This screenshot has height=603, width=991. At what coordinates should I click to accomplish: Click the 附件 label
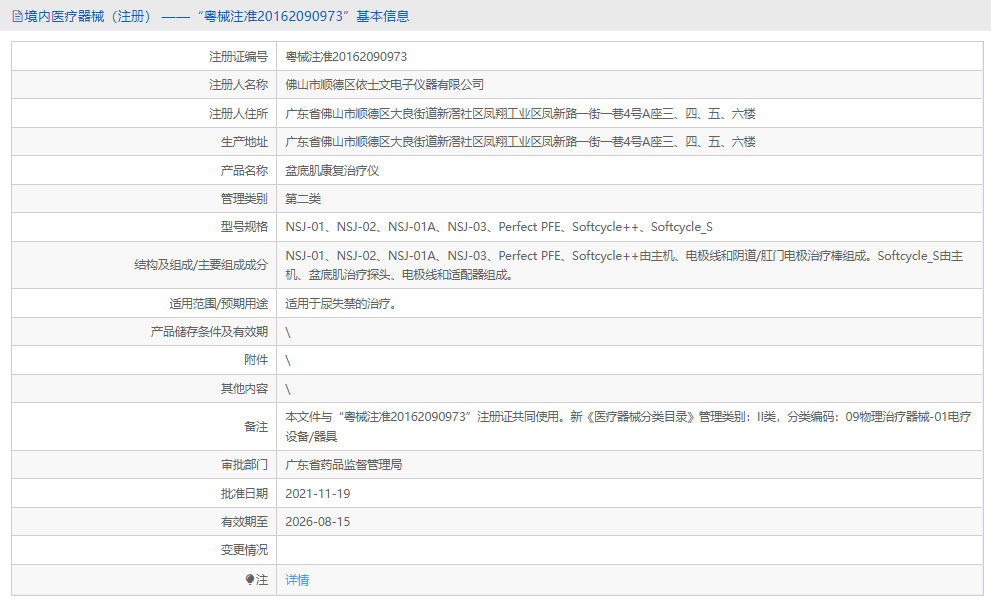[x=256, y=360]
